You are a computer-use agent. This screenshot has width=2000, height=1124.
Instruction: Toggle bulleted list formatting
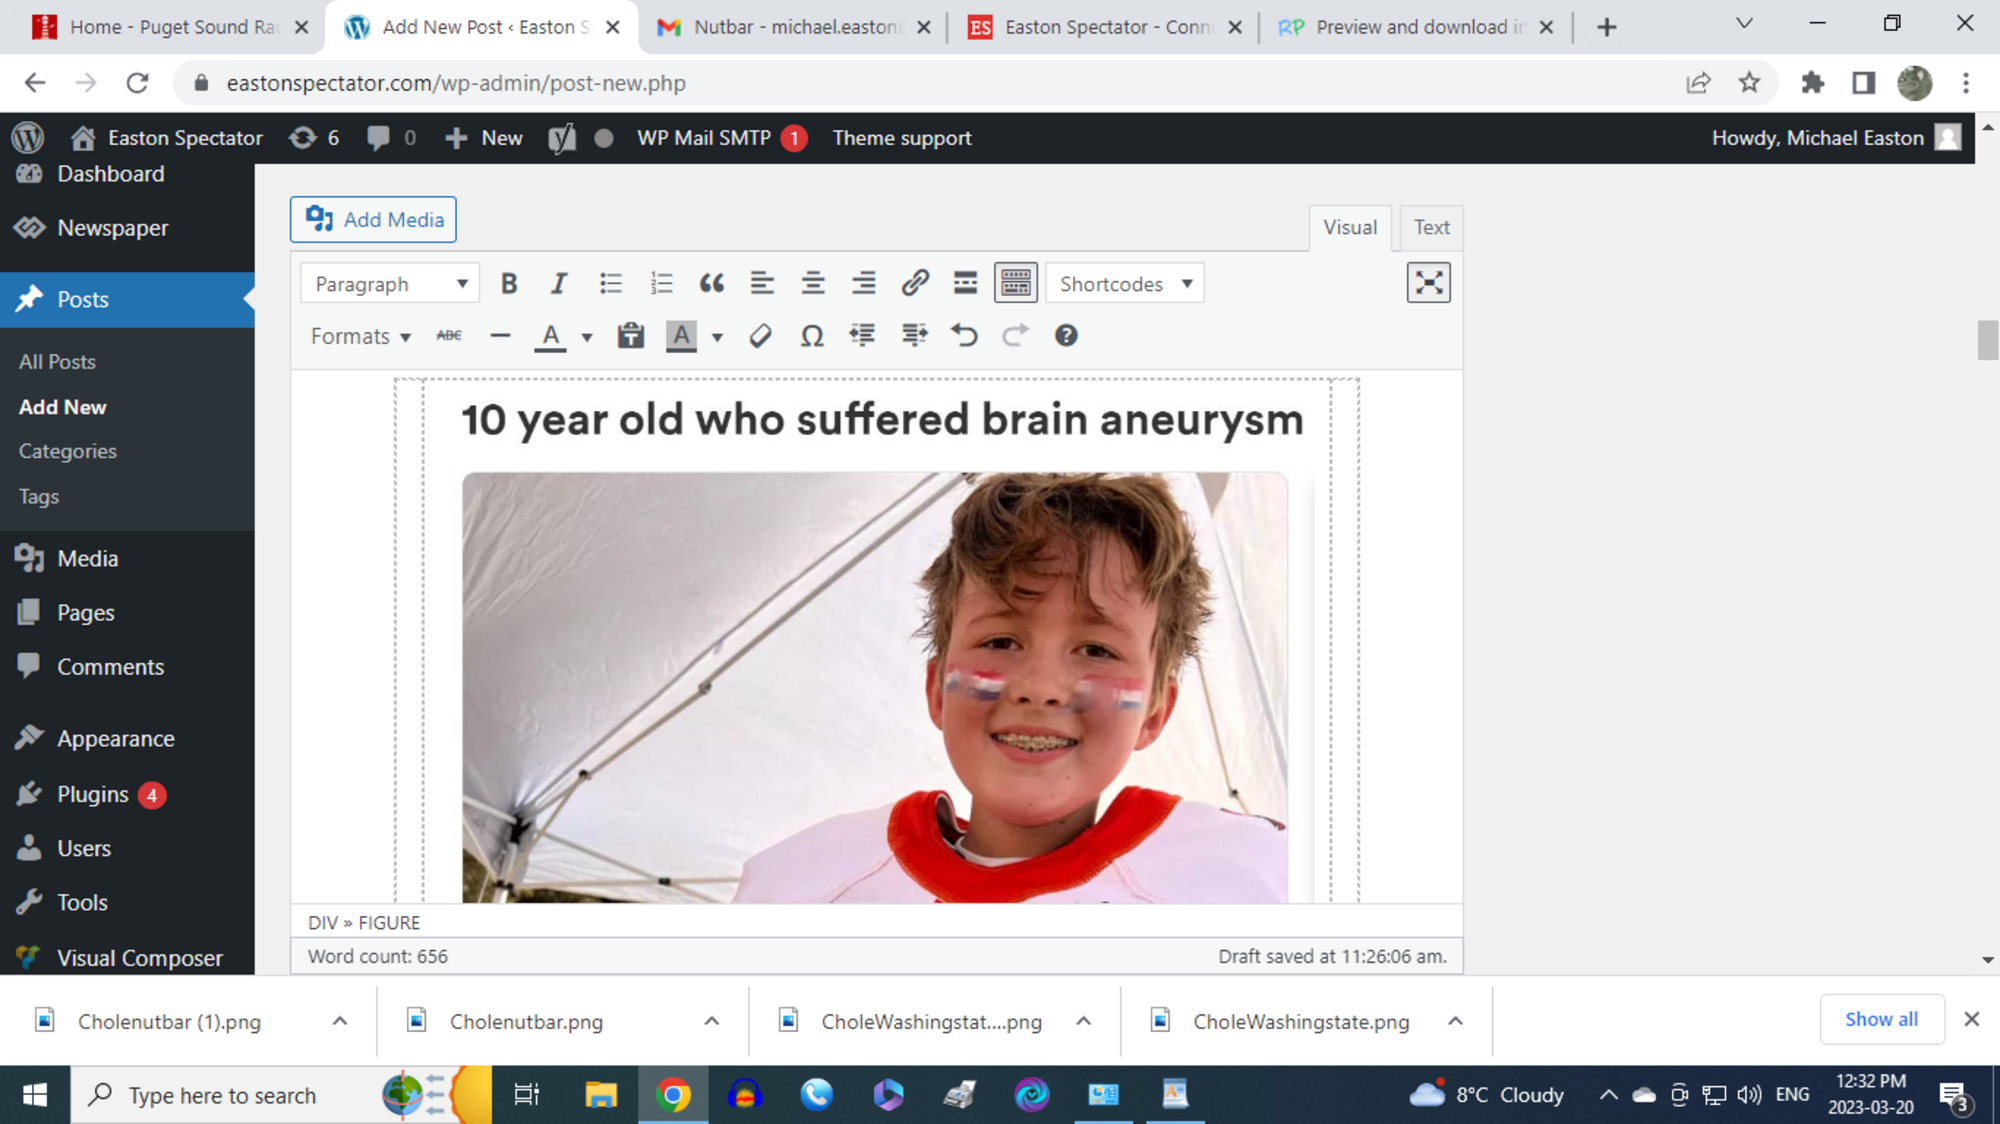pos(610,284)
